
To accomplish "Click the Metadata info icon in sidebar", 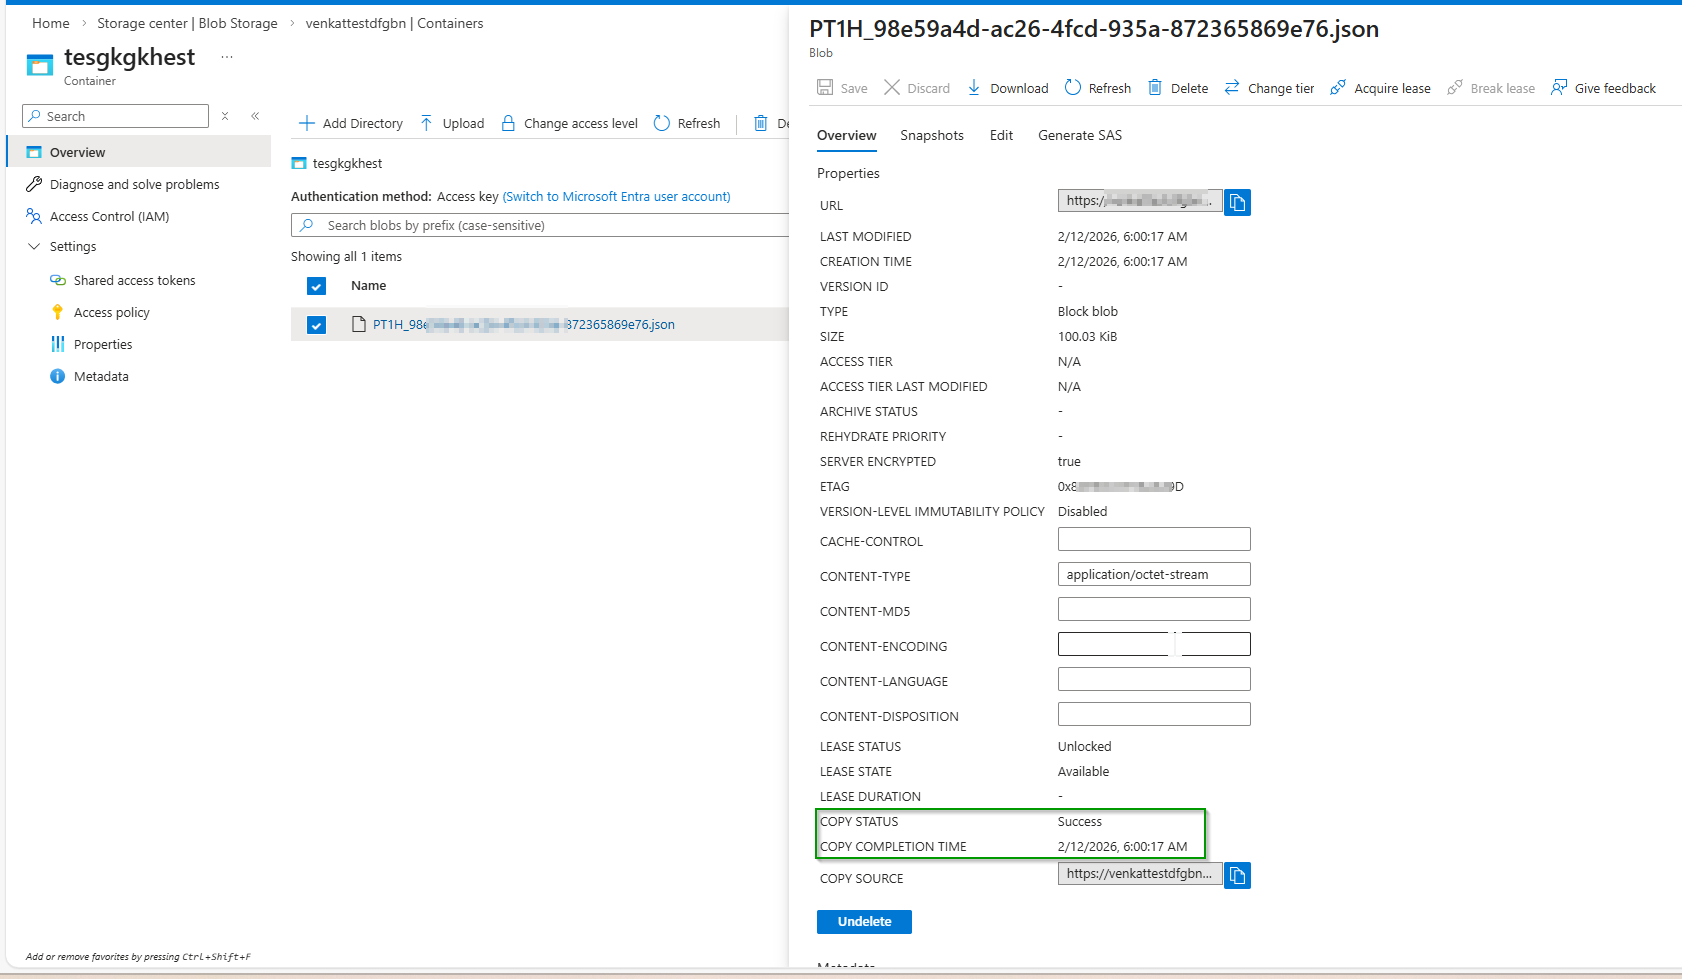I will click(x=58, y=377).
